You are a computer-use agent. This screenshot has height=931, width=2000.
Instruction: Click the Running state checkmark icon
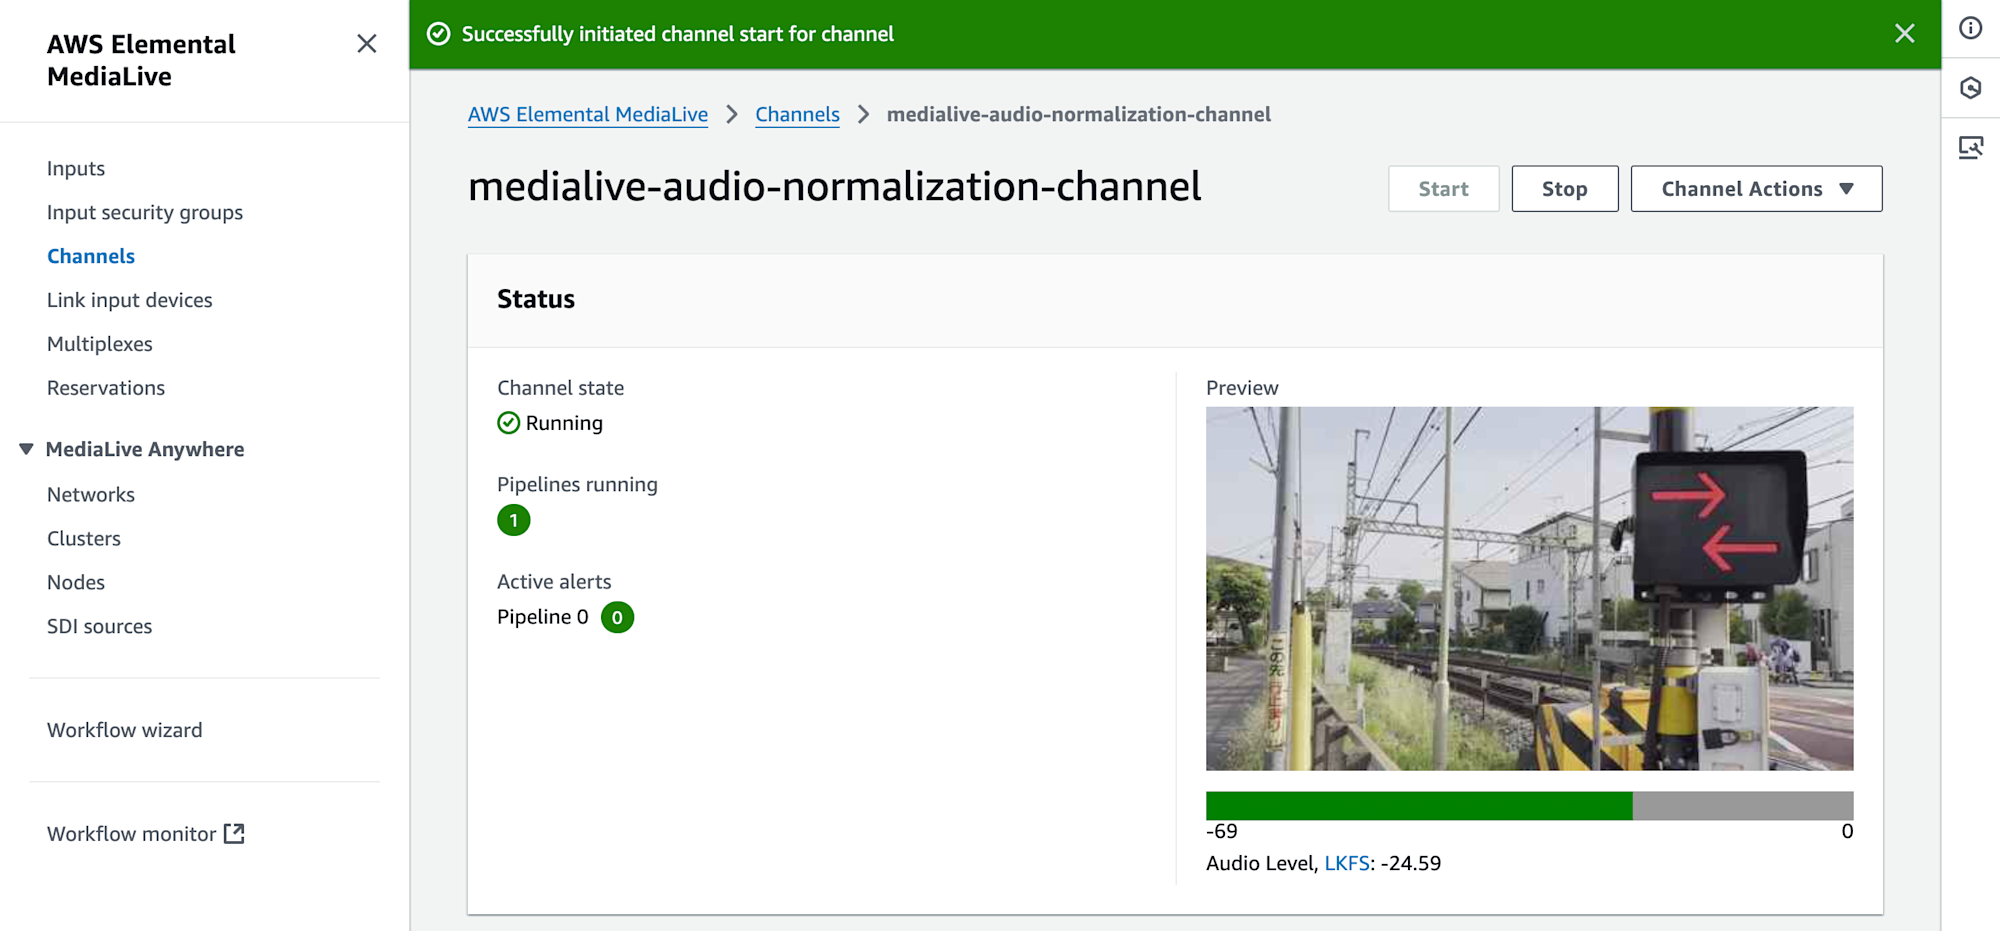[508, 423]
